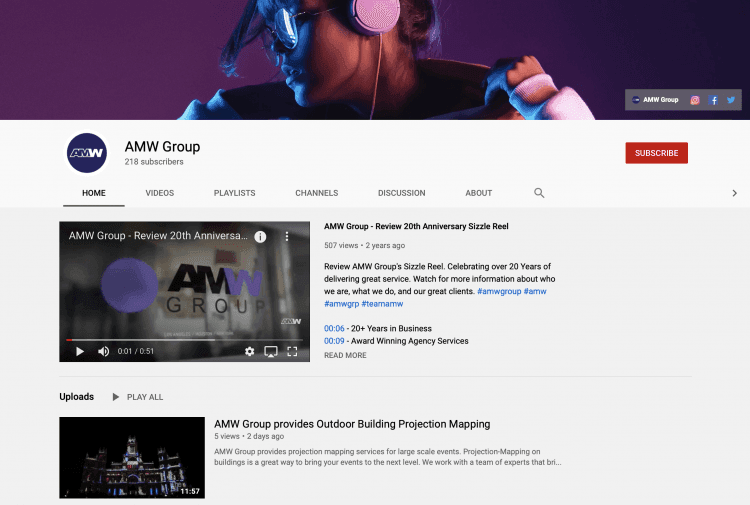Open the video settings gear

tap(249, 351)
